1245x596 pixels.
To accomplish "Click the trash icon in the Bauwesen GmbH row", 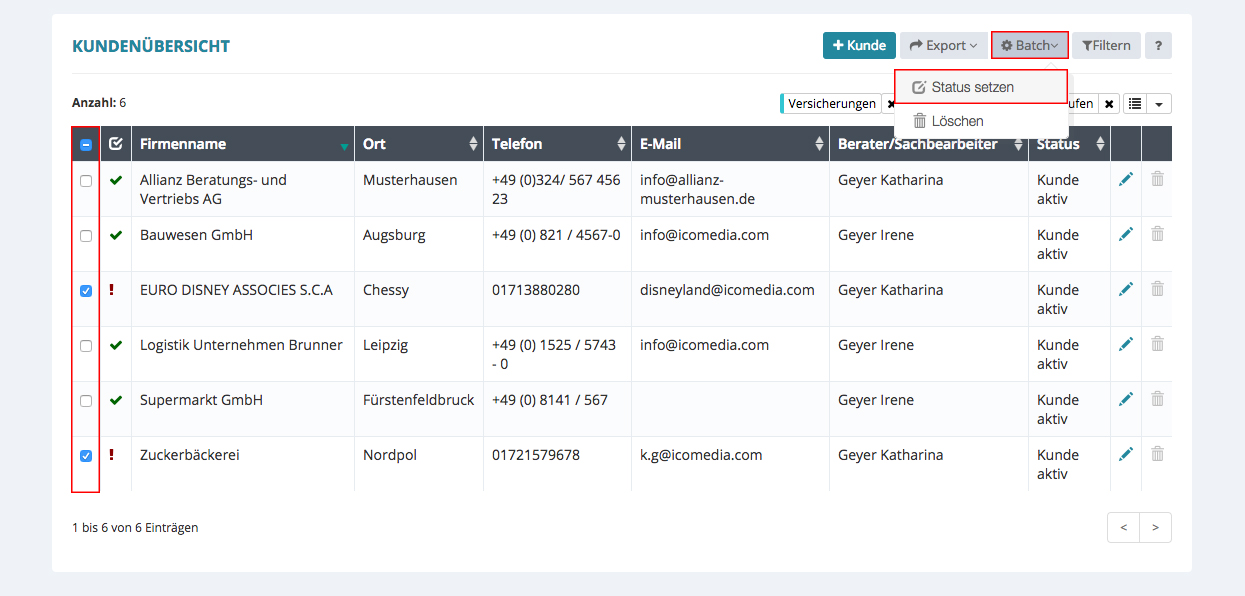I will coord(1157,234).
